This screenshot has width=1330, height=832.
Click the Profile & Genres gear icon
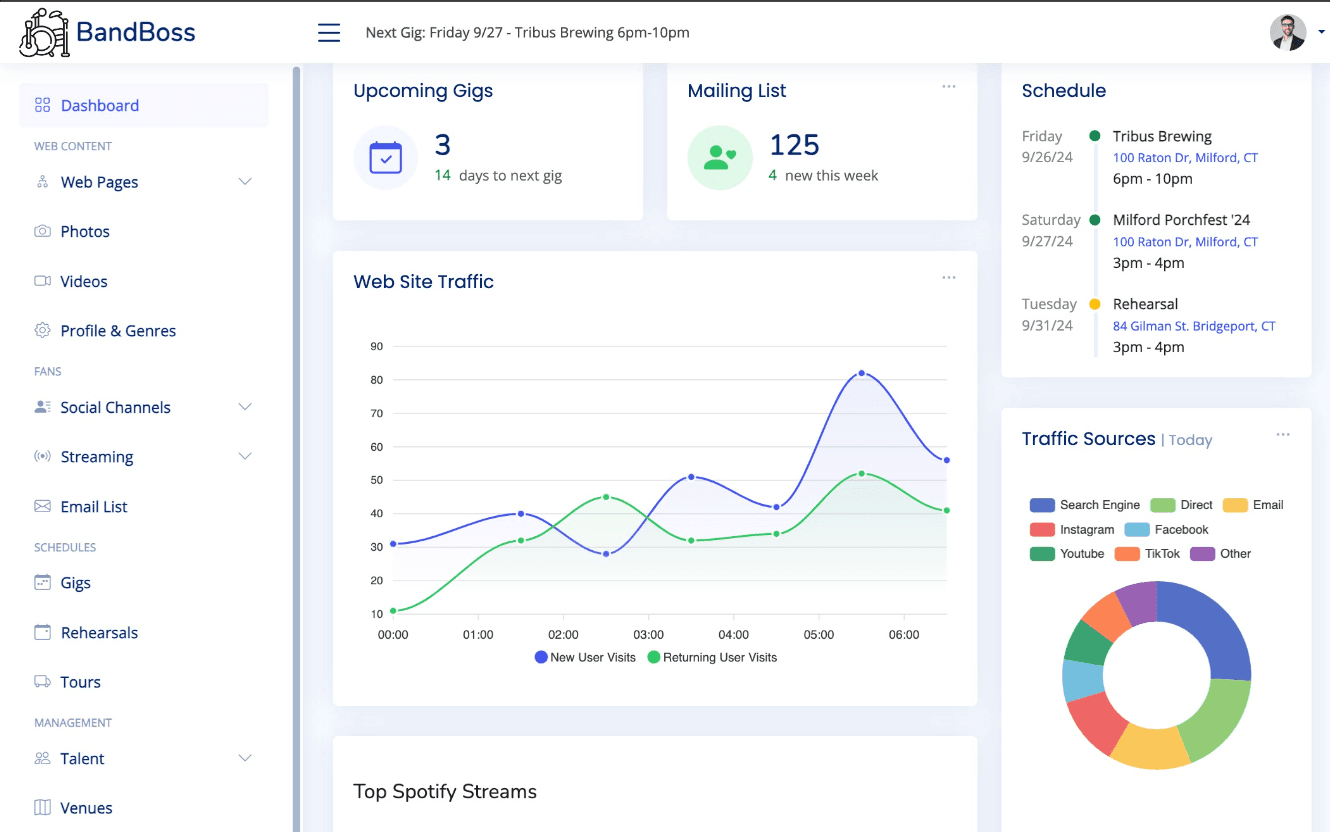(x=42, y=330)
